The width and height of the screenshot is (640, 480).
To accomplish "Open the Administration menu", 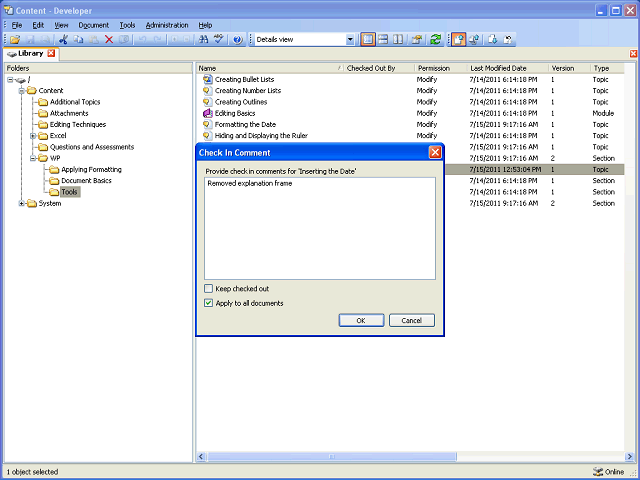I will click(167, 25).
